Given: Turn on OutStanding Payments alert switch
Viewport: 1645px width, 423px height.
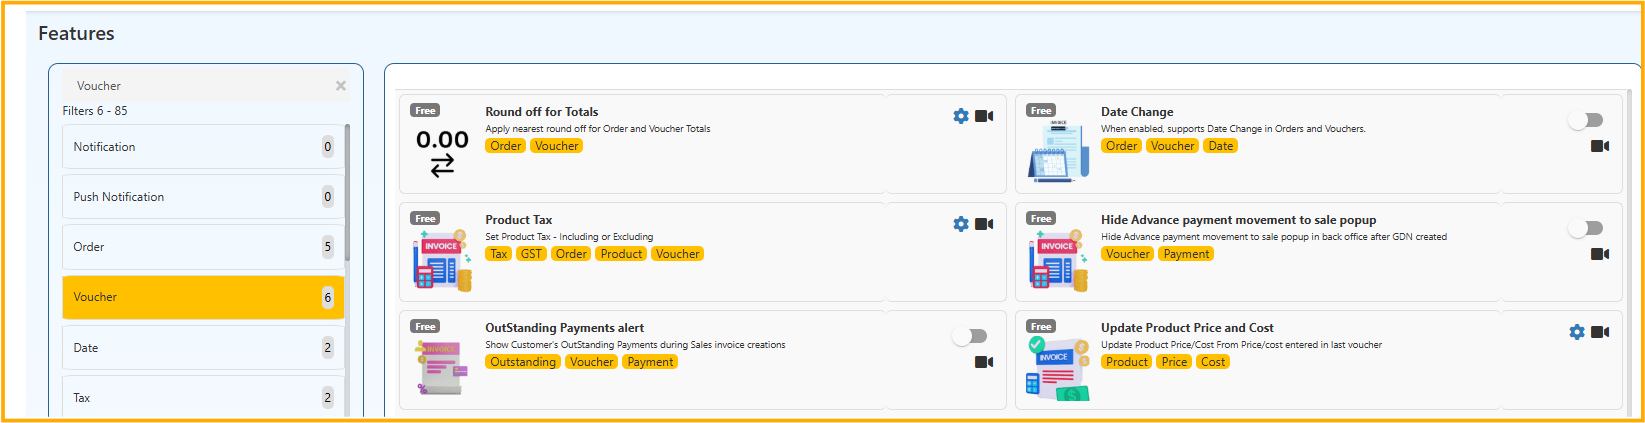Looking at the screenshot, I should coord(969,336).
